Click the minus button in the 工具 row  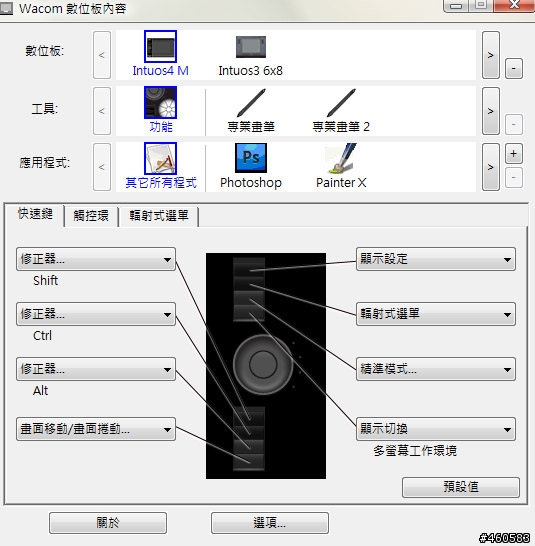click(x=514, y=124)
